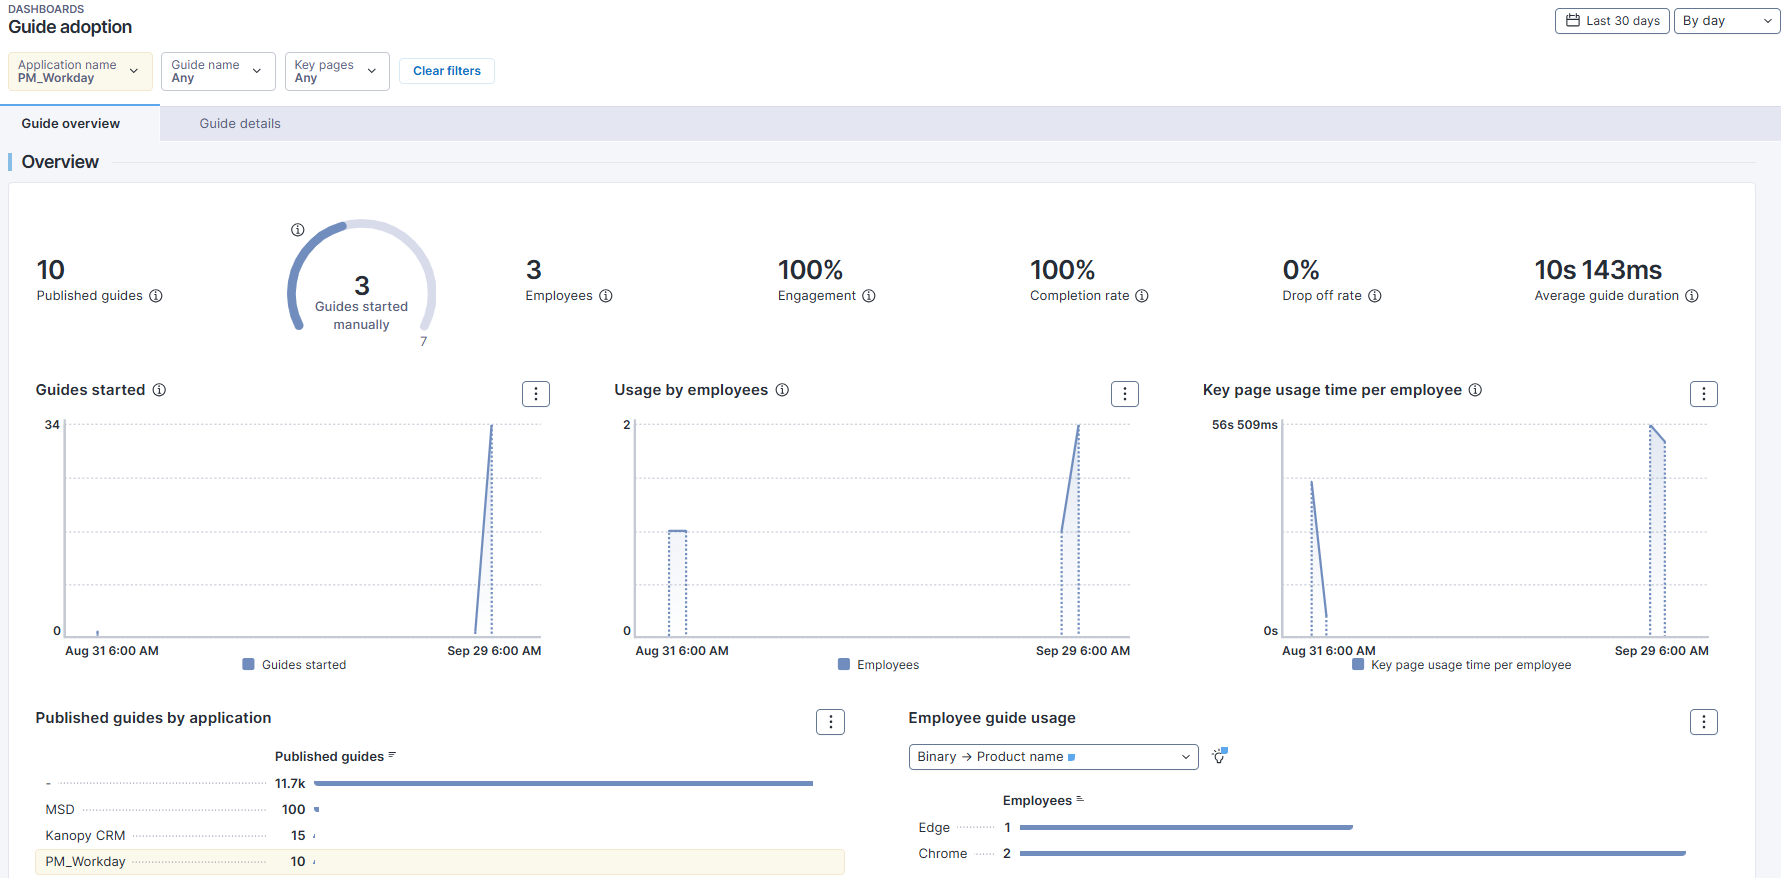
Task: Open the Last 30 days date picker
Action: coord(1612,21)
